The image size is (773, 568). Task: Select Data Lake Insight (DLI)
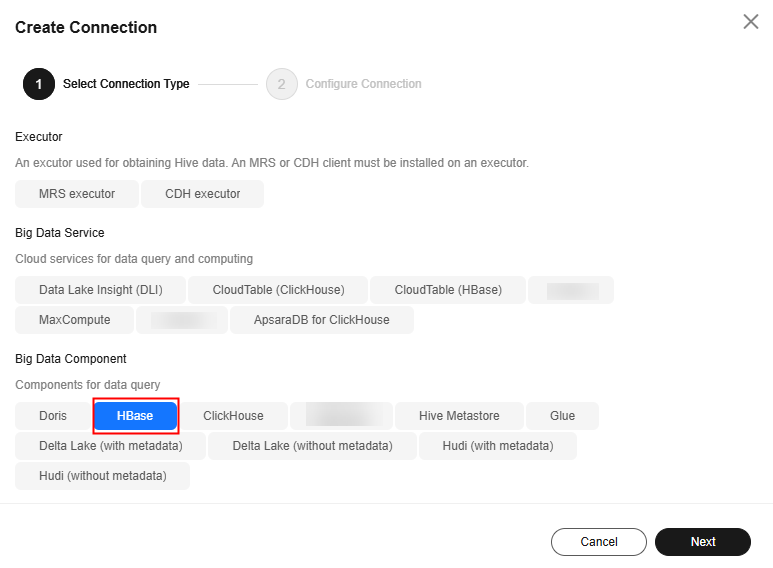101,290
